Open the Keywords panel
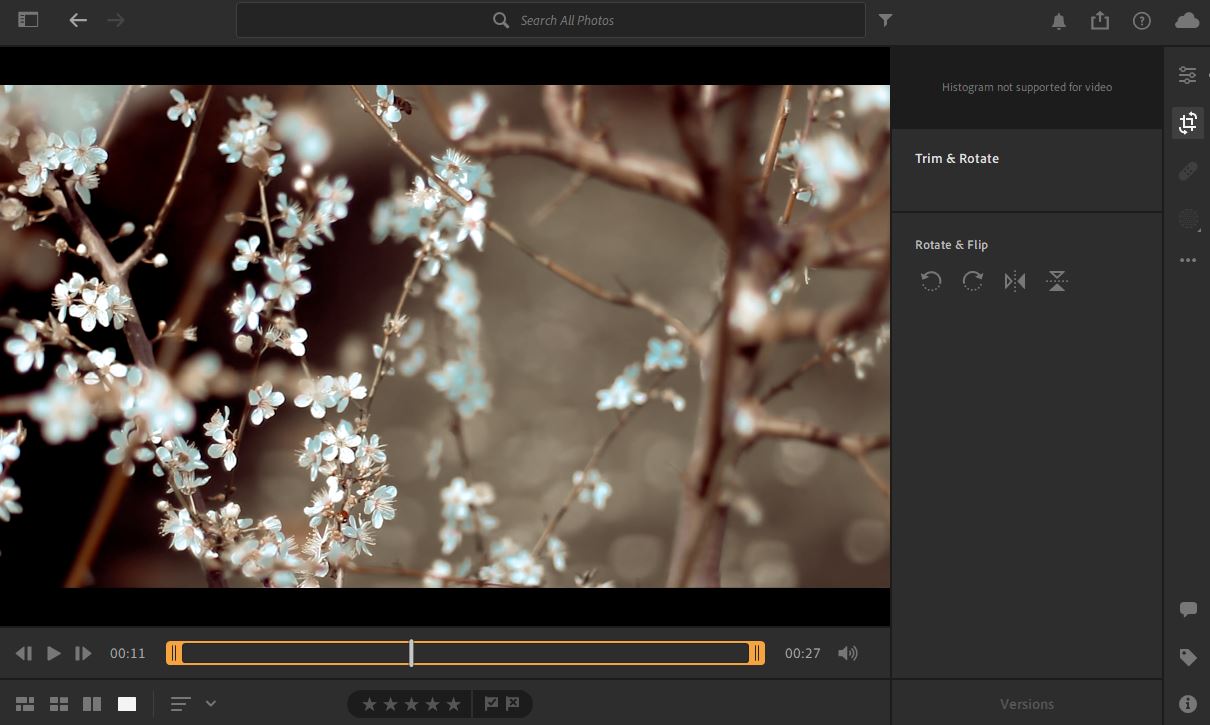 click(1187, 657)
